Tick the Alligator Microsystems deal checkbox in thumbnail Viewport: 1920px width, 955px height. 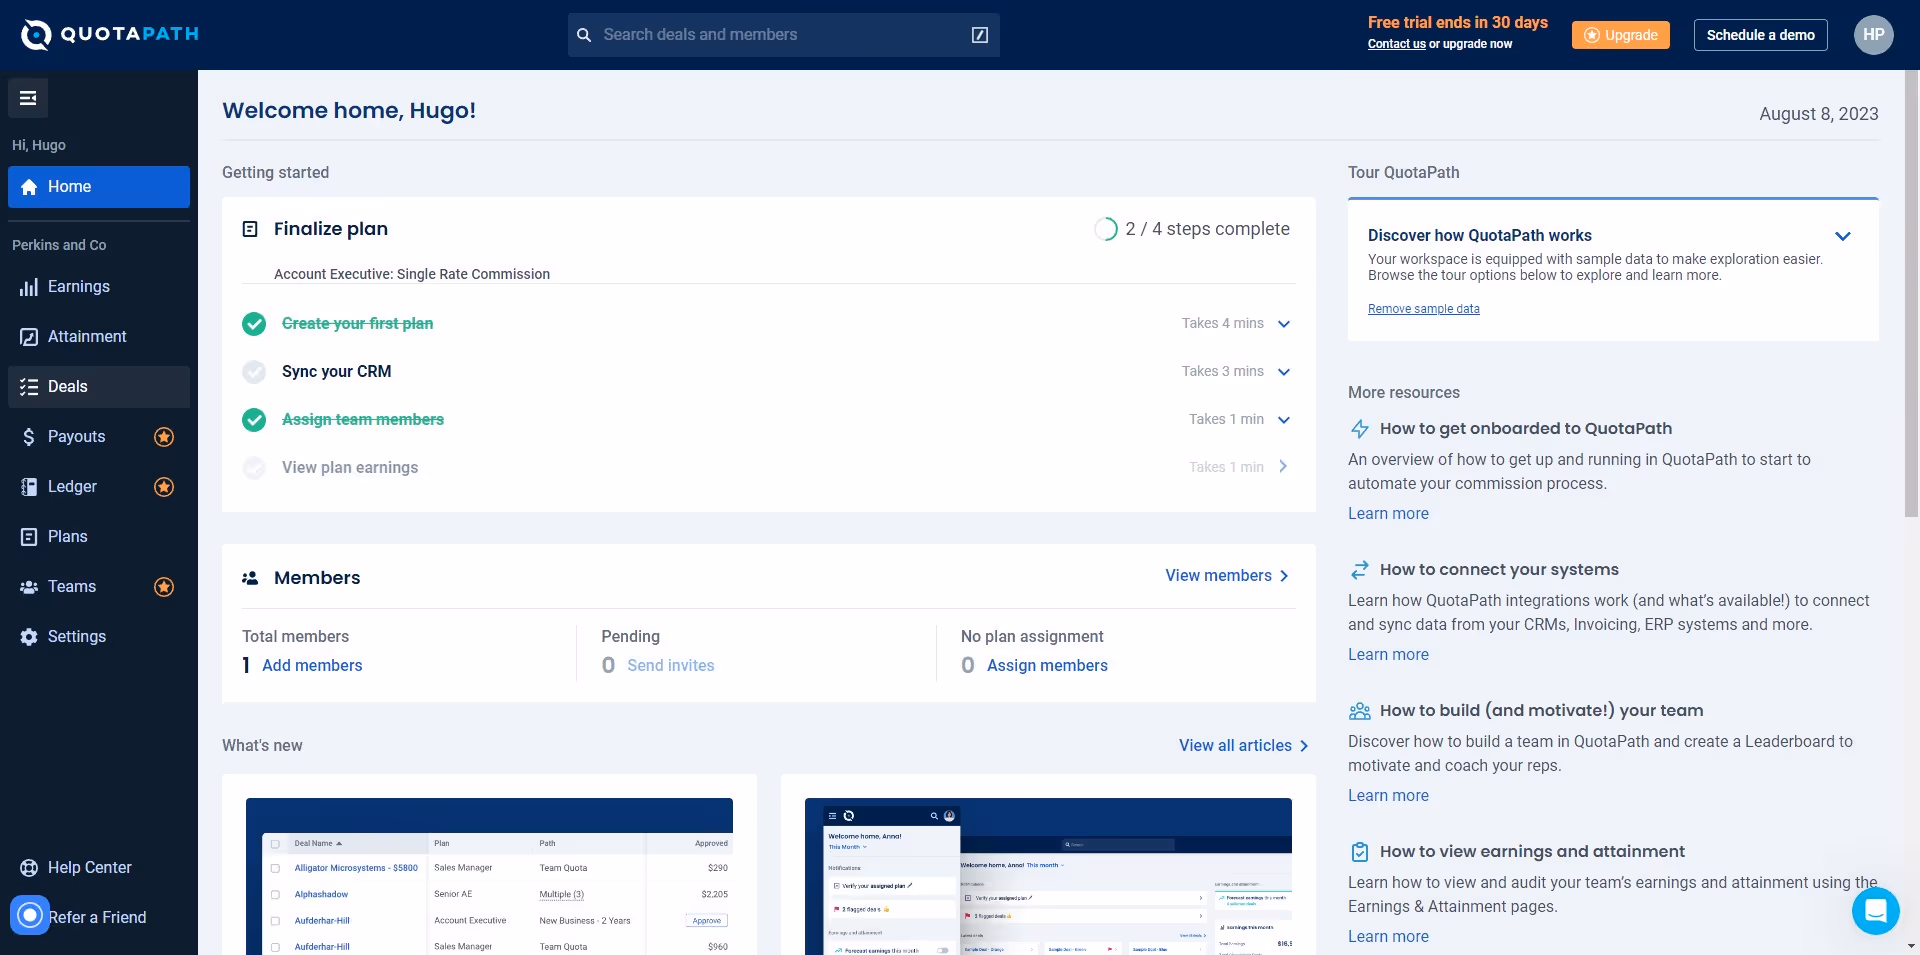[275, 868]
